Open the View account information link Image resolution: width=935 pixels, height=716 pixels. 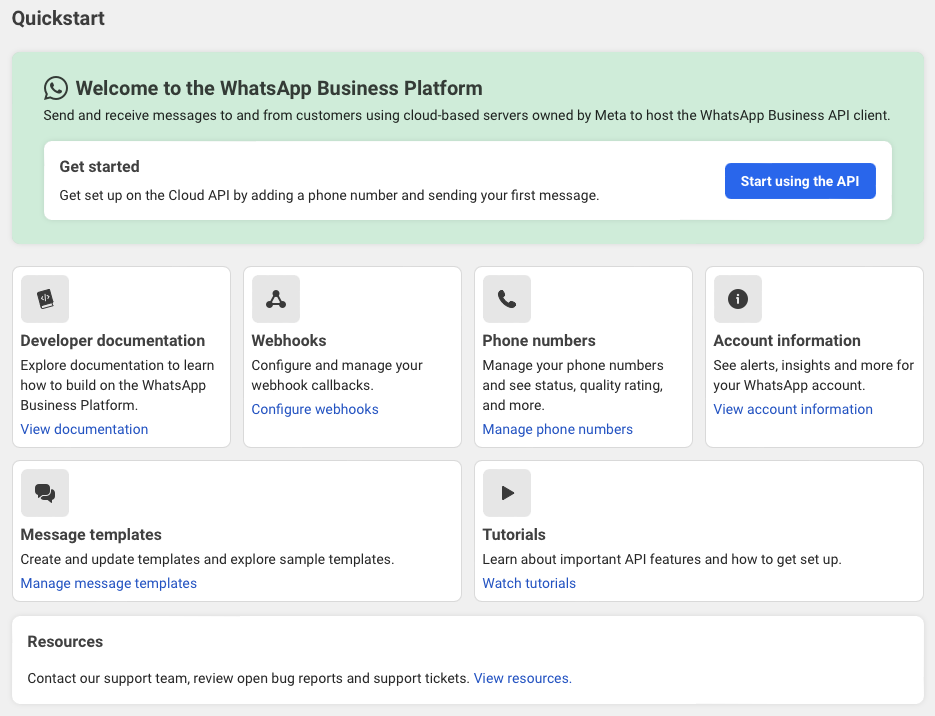[x=793, y=409]
